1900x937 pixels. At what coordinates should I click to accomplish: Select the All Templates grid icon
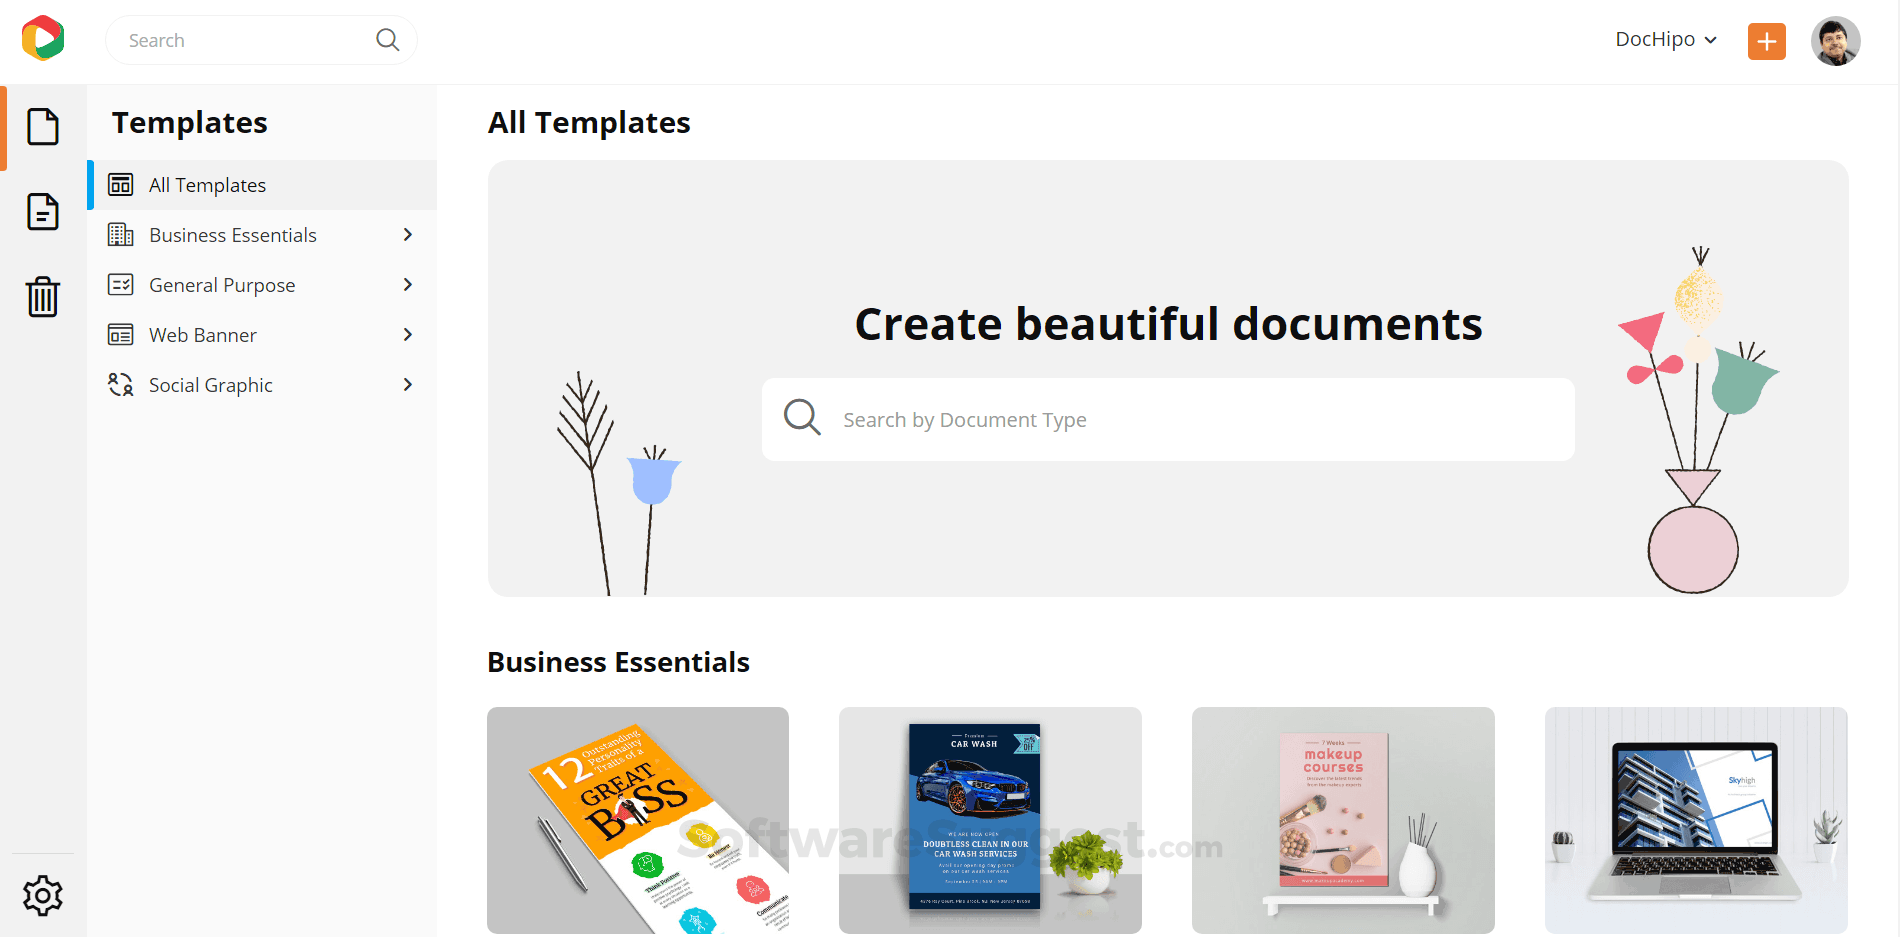[x=120, y=184]
